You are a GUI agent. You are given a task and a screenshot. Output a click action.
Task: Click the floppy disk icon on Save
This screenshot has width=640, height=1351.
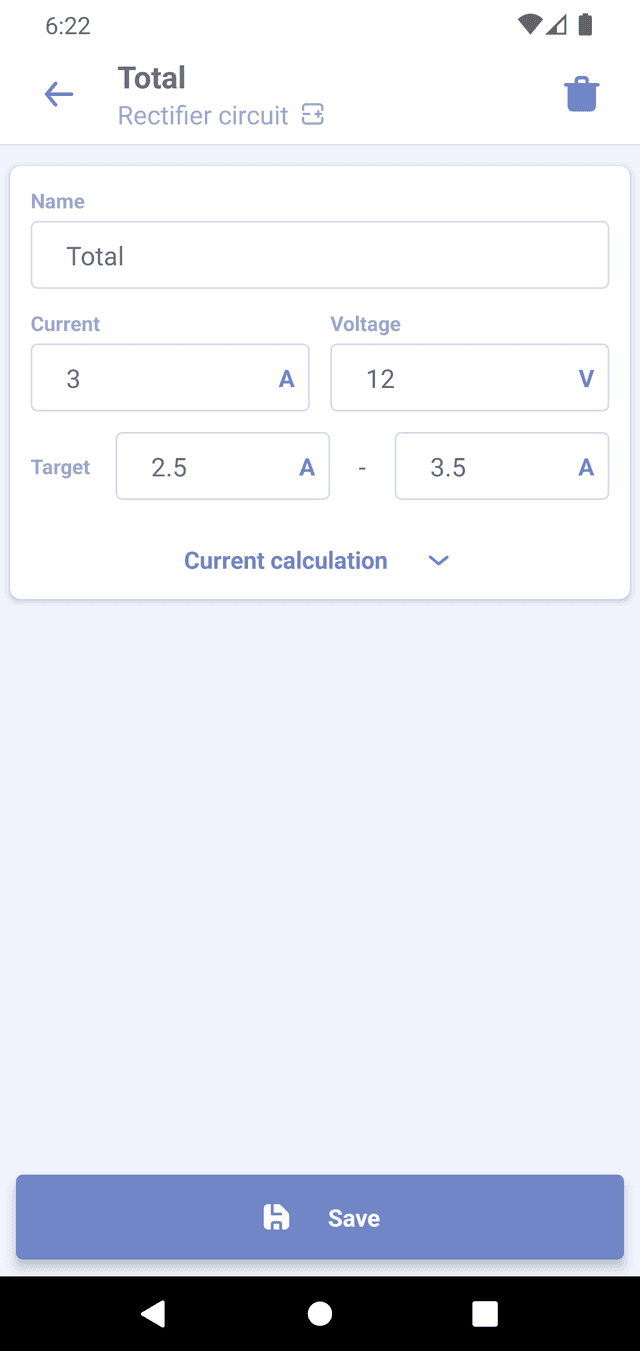point(276,1217)
